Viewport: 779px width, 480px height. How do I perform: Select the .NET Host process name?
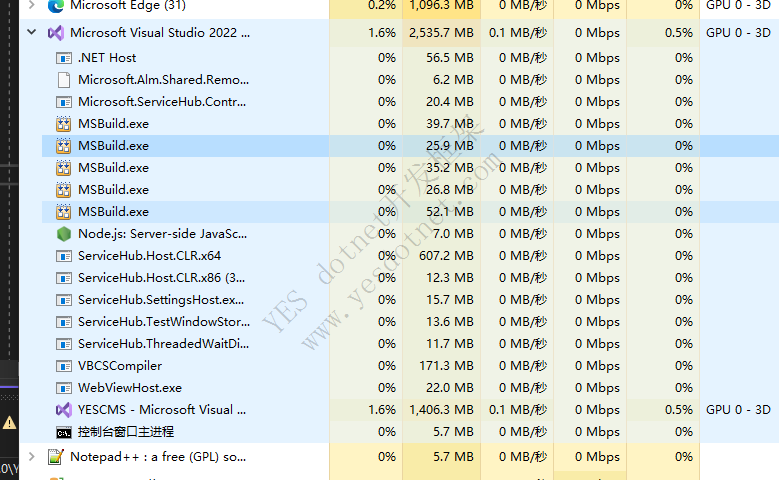[x=107, y=58]
